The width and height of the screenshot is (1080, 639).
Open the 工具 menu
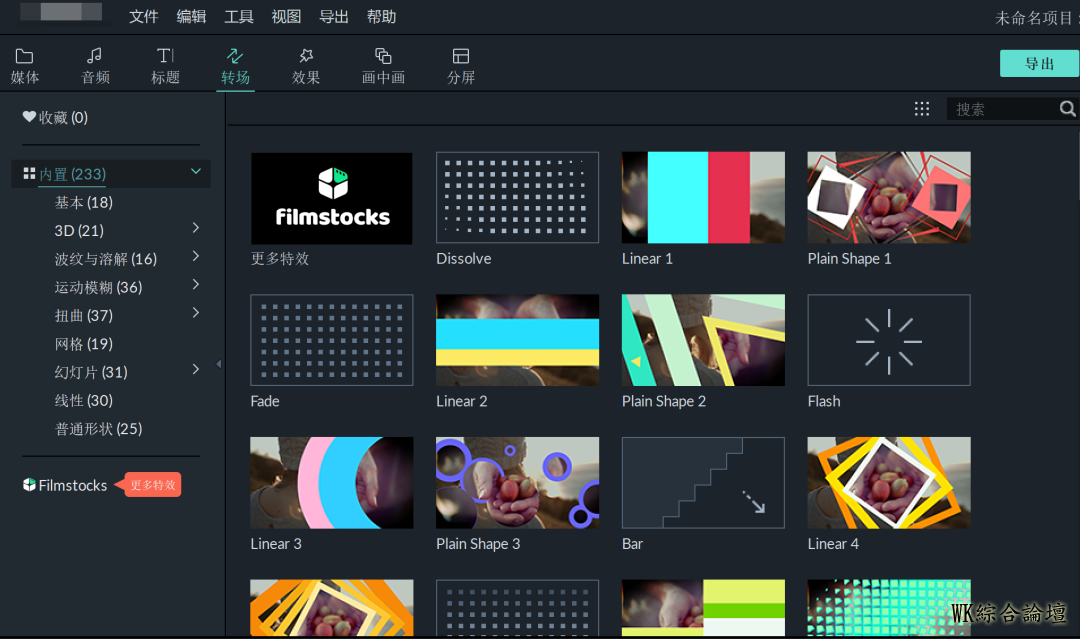click(x=239, y=17)
